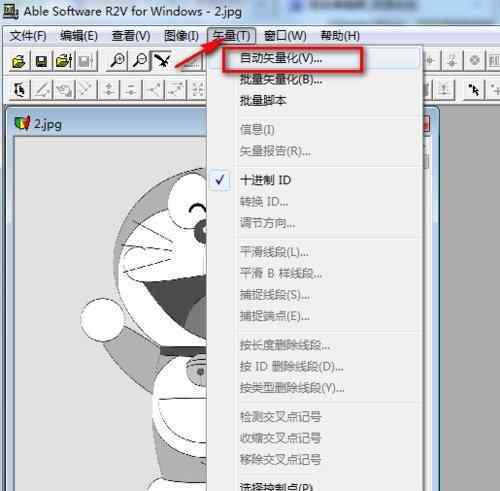
Task: Toggle the pressed line editor tool button
Action: [x=162, y=61]
